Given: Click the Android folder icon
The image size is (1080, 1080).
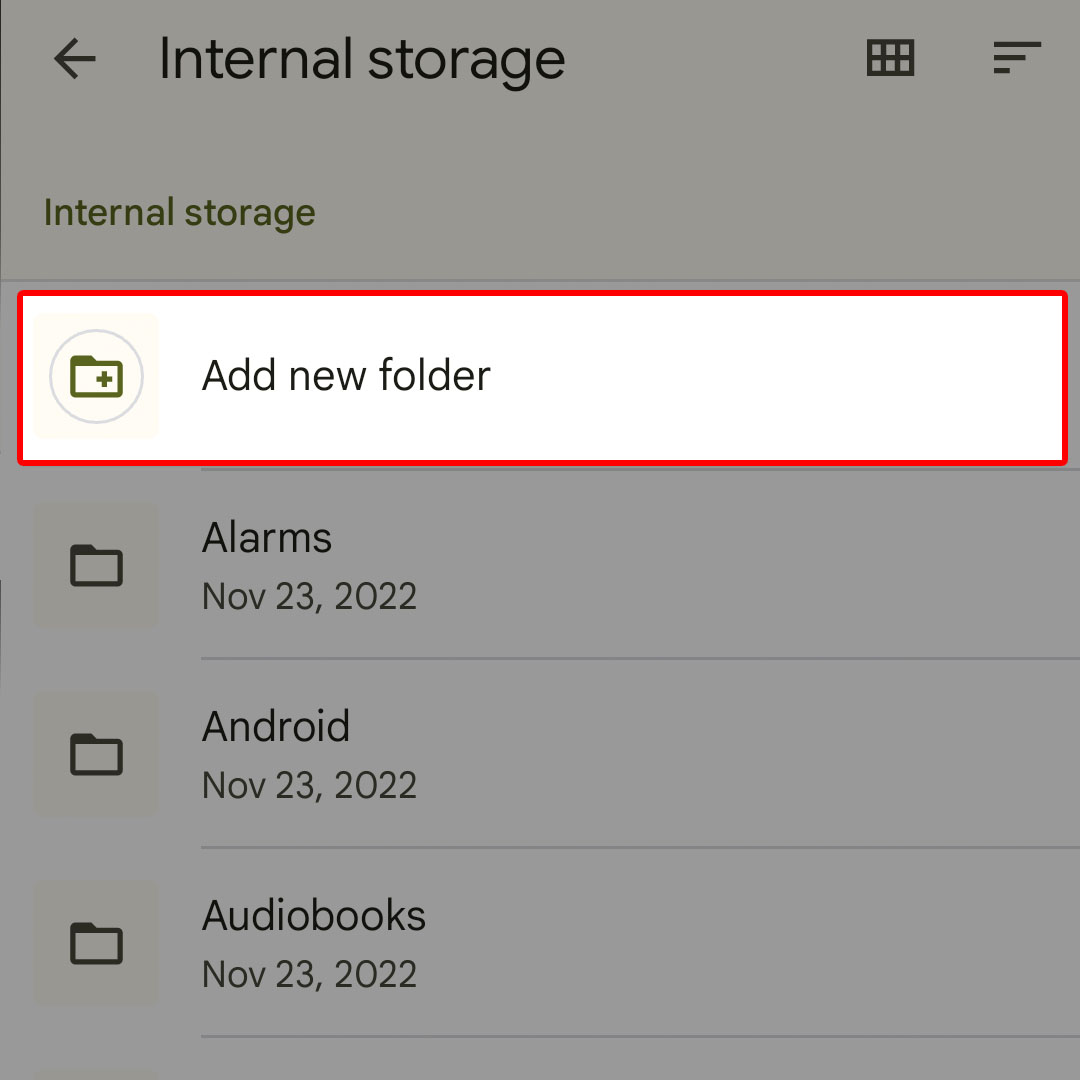Looking at the screenshot, I should coord(95,754).
